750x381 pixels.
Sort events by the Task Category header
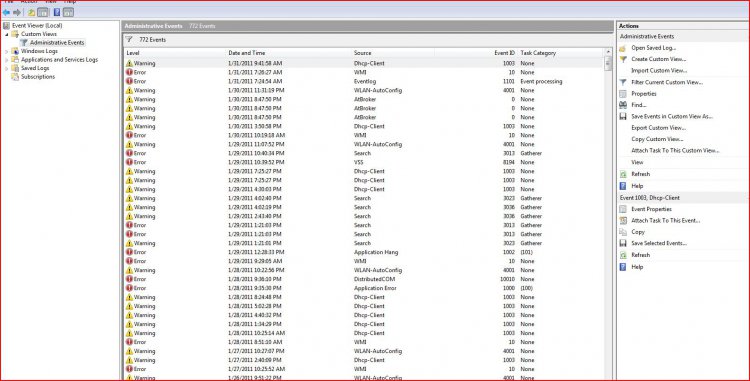561,53
